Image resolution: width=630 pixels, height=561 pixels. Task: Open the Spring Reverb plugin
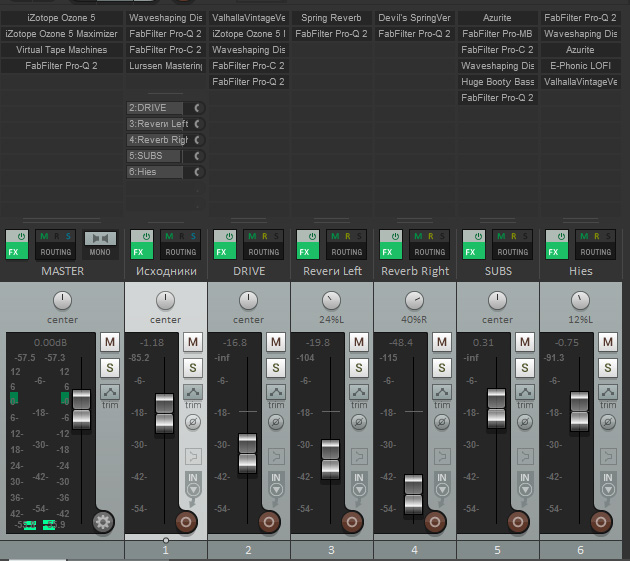331,18
